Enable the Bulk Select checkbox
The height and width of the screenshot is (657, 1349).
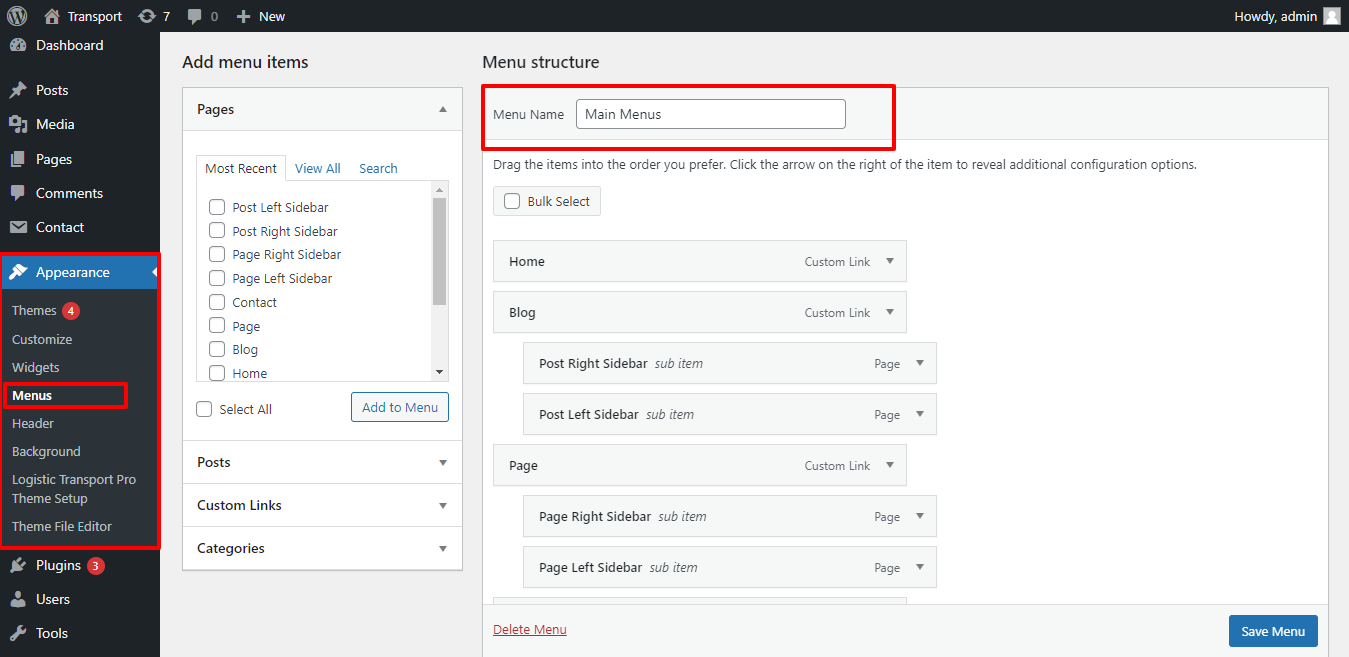coord(512,201)
